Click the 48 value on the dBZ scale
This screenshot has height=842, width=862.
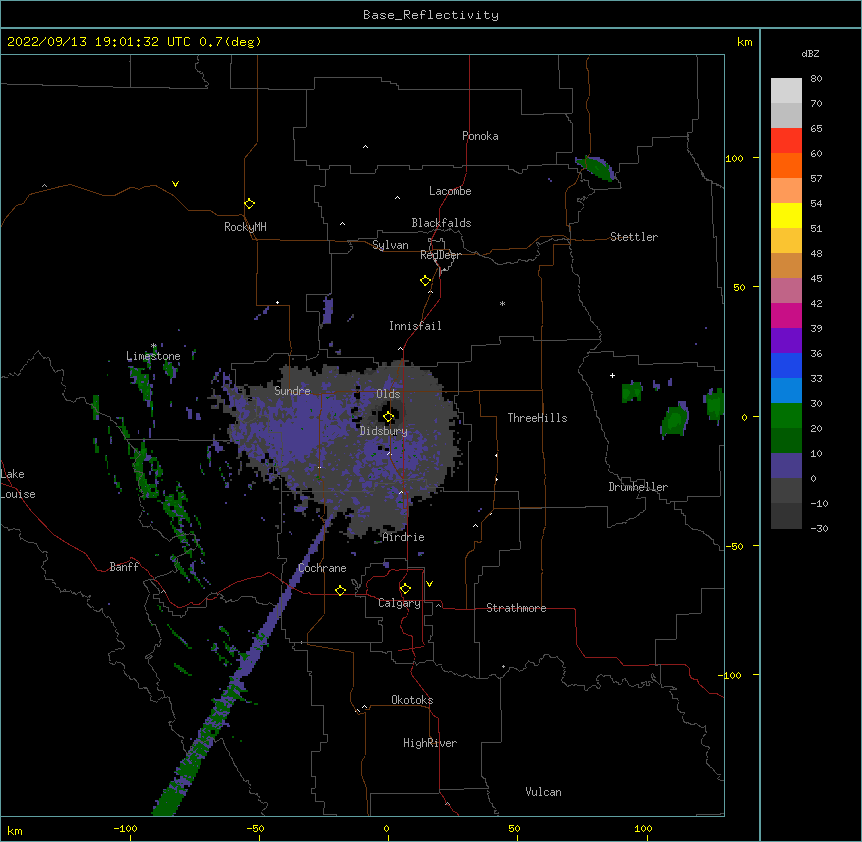[x=816, y=253]
